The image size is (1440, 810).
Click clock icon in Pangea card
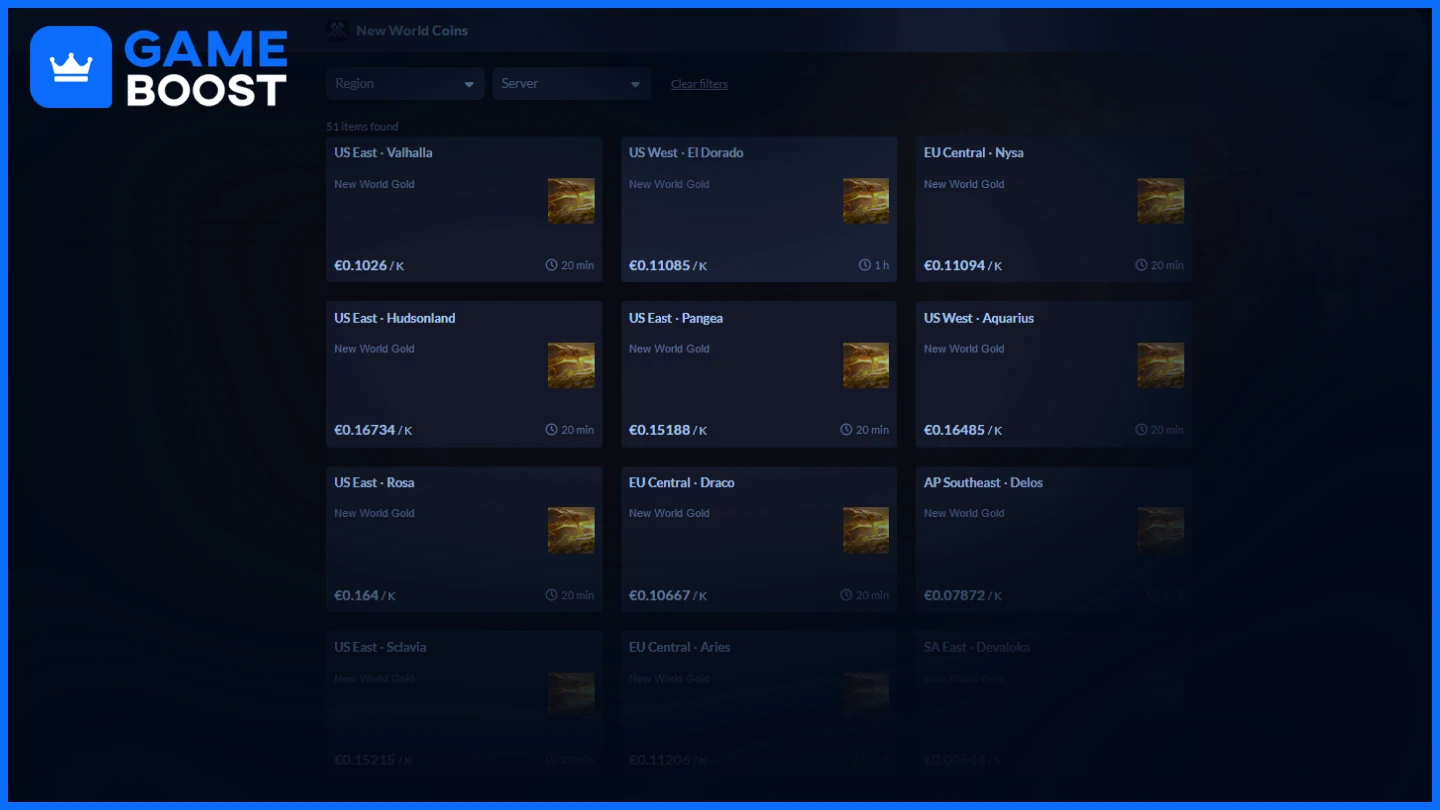846,430
